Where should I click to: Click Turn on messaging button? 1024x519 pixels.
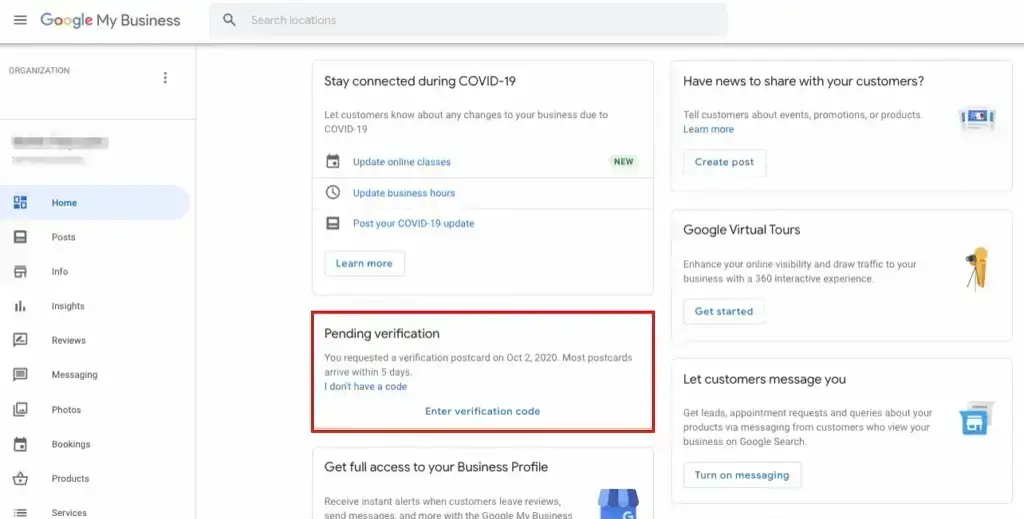[x=742, y=475]
